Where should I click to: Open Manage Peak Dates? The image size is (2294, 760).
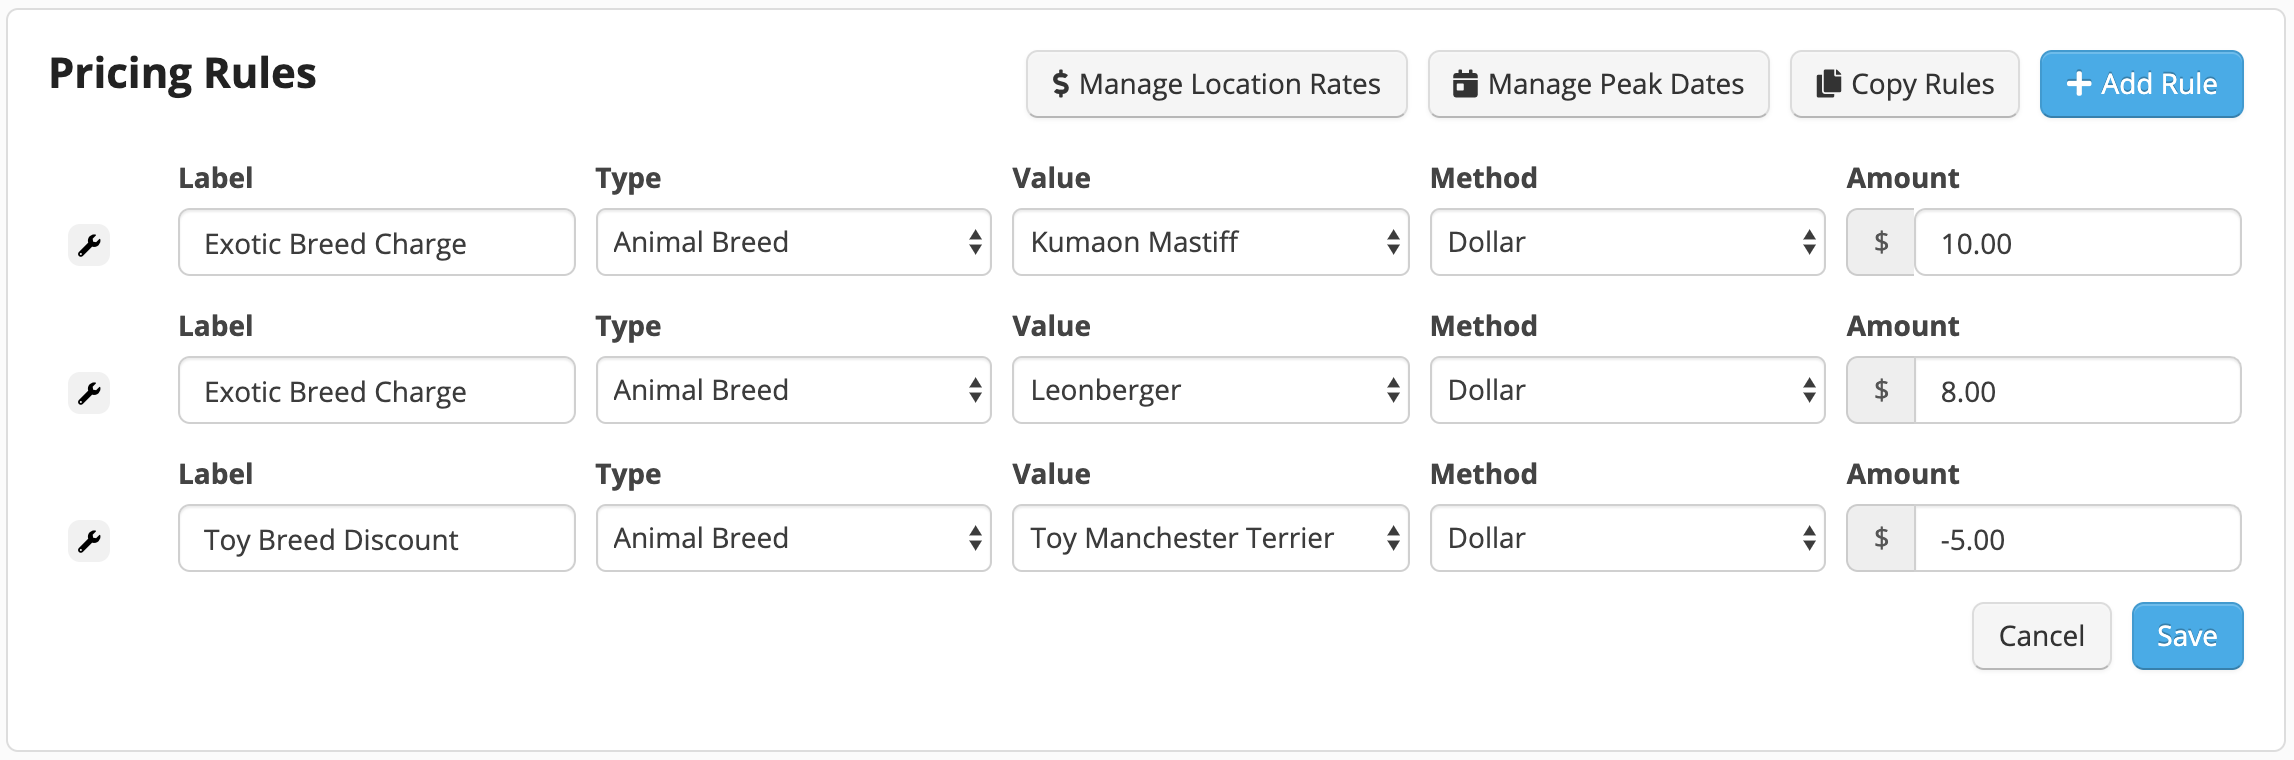pyautogui.click(x=1597, y=84)
